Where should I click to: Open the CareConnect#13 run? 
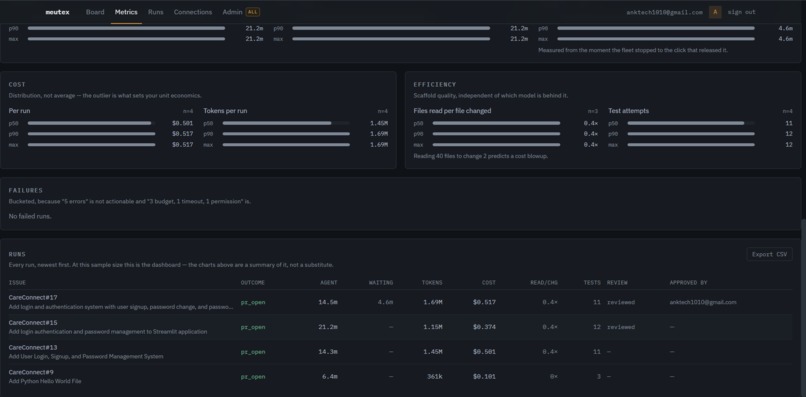pos(33,347)
